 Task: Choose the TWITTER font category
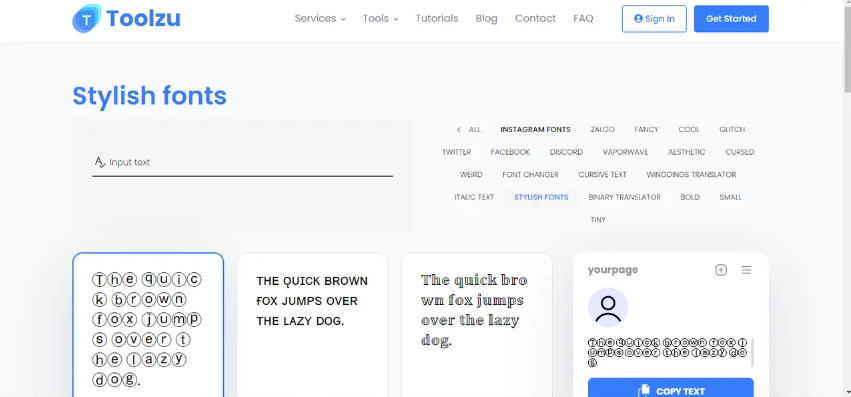(x=456, y=152)
